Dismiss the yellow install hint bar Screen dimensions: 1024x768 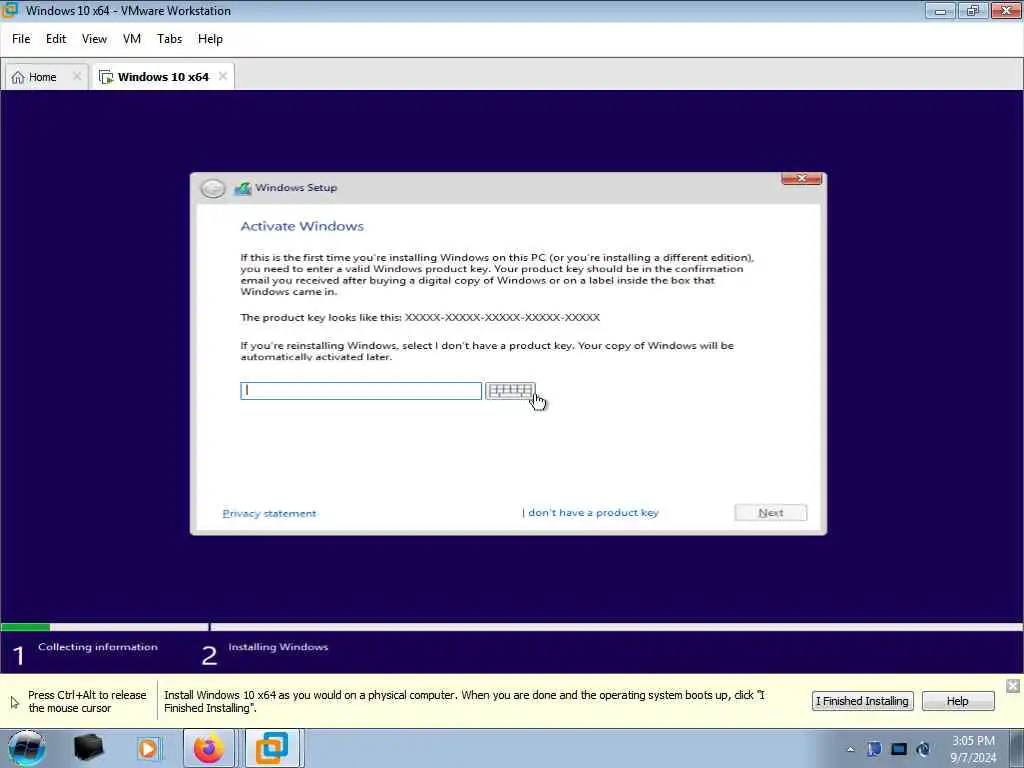click(1013, 685)
